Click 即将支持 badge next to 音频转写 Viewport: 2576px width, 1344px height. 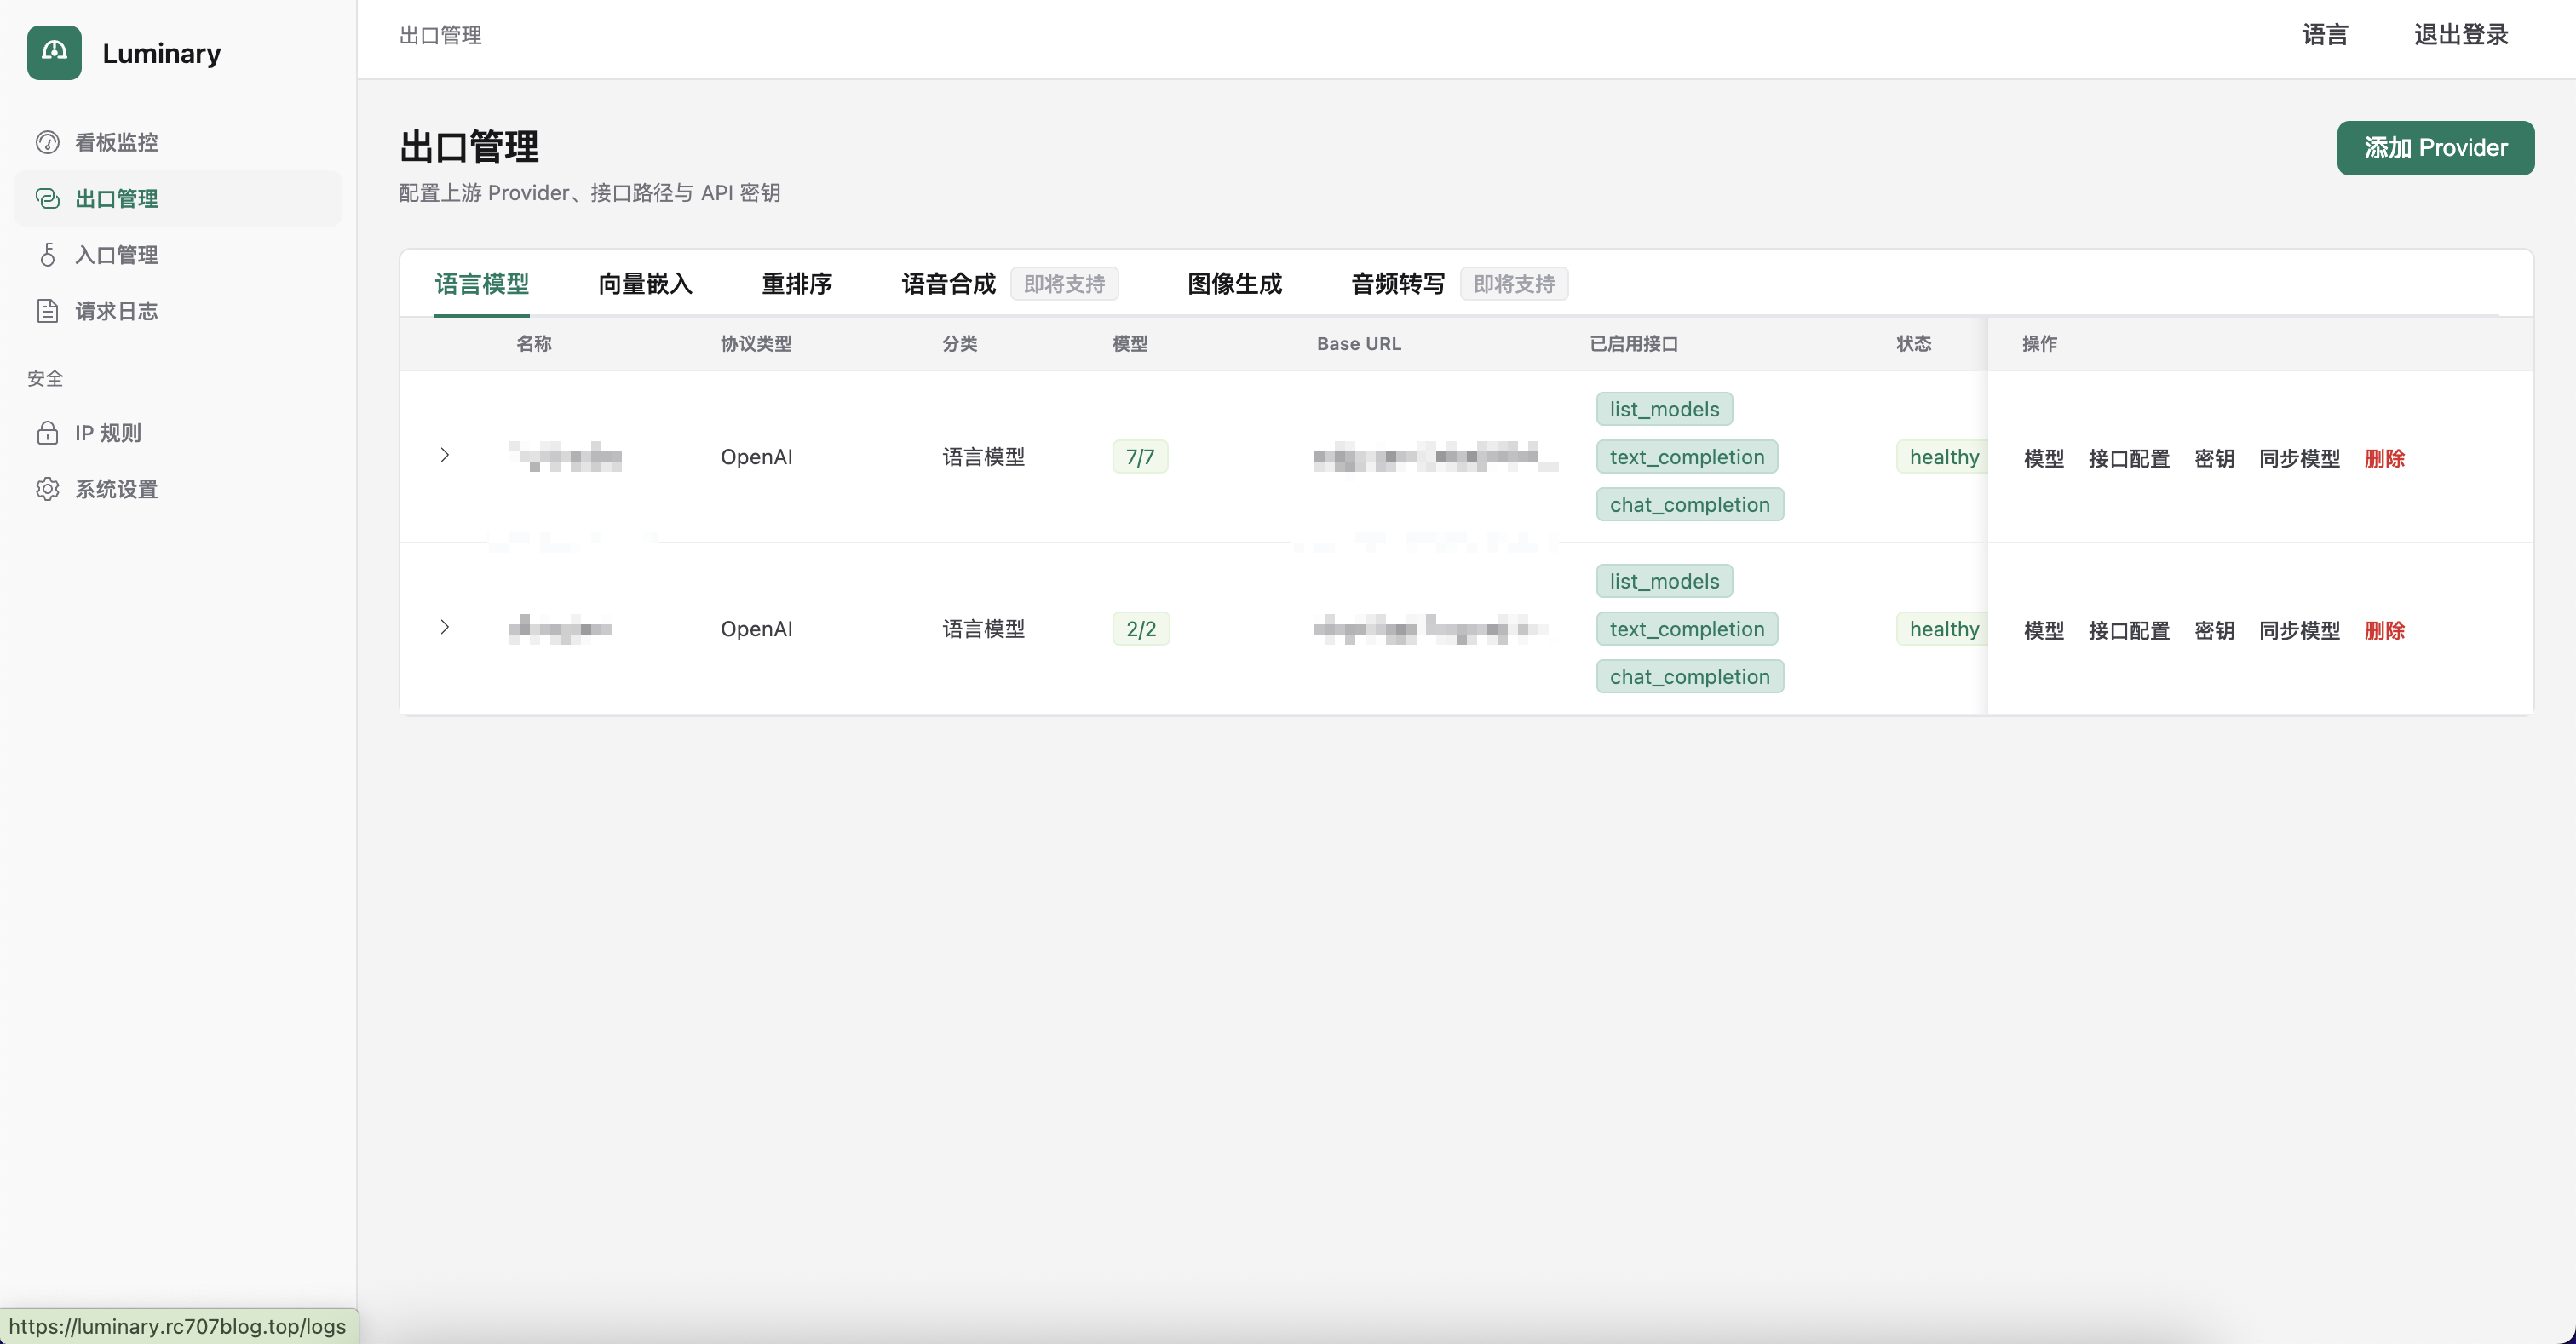click(x=1514, y=284)
